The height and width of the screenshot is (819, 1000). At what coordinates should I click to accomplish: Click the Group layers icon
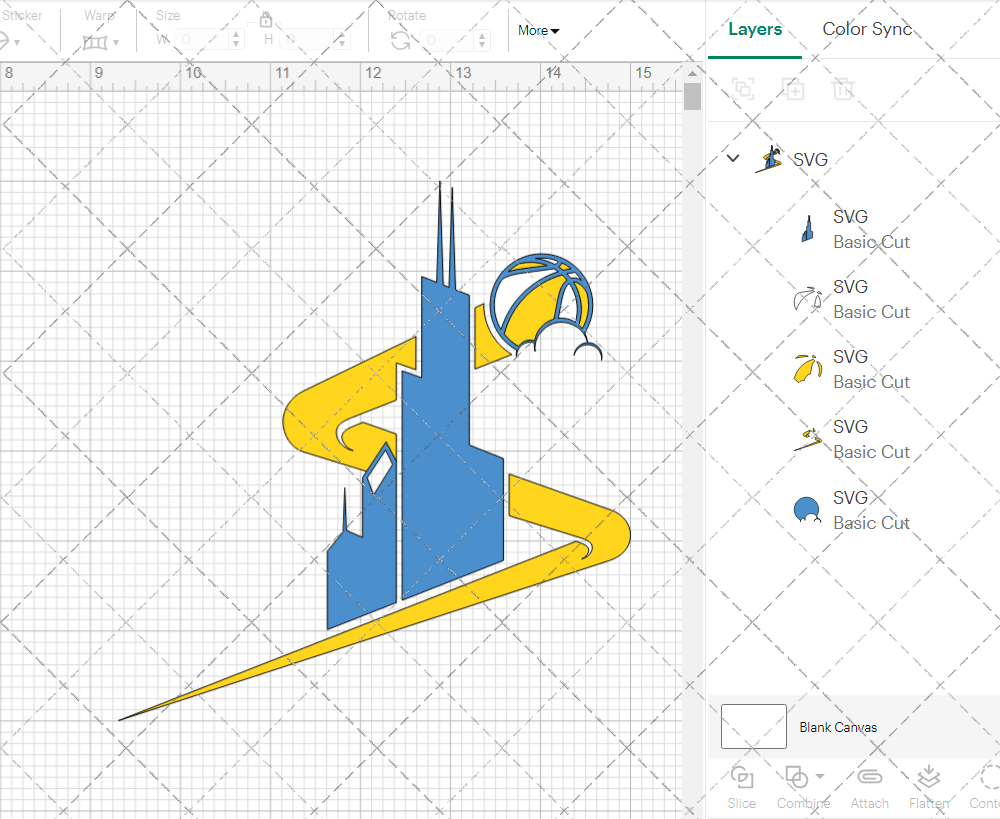tap(743, 89)
